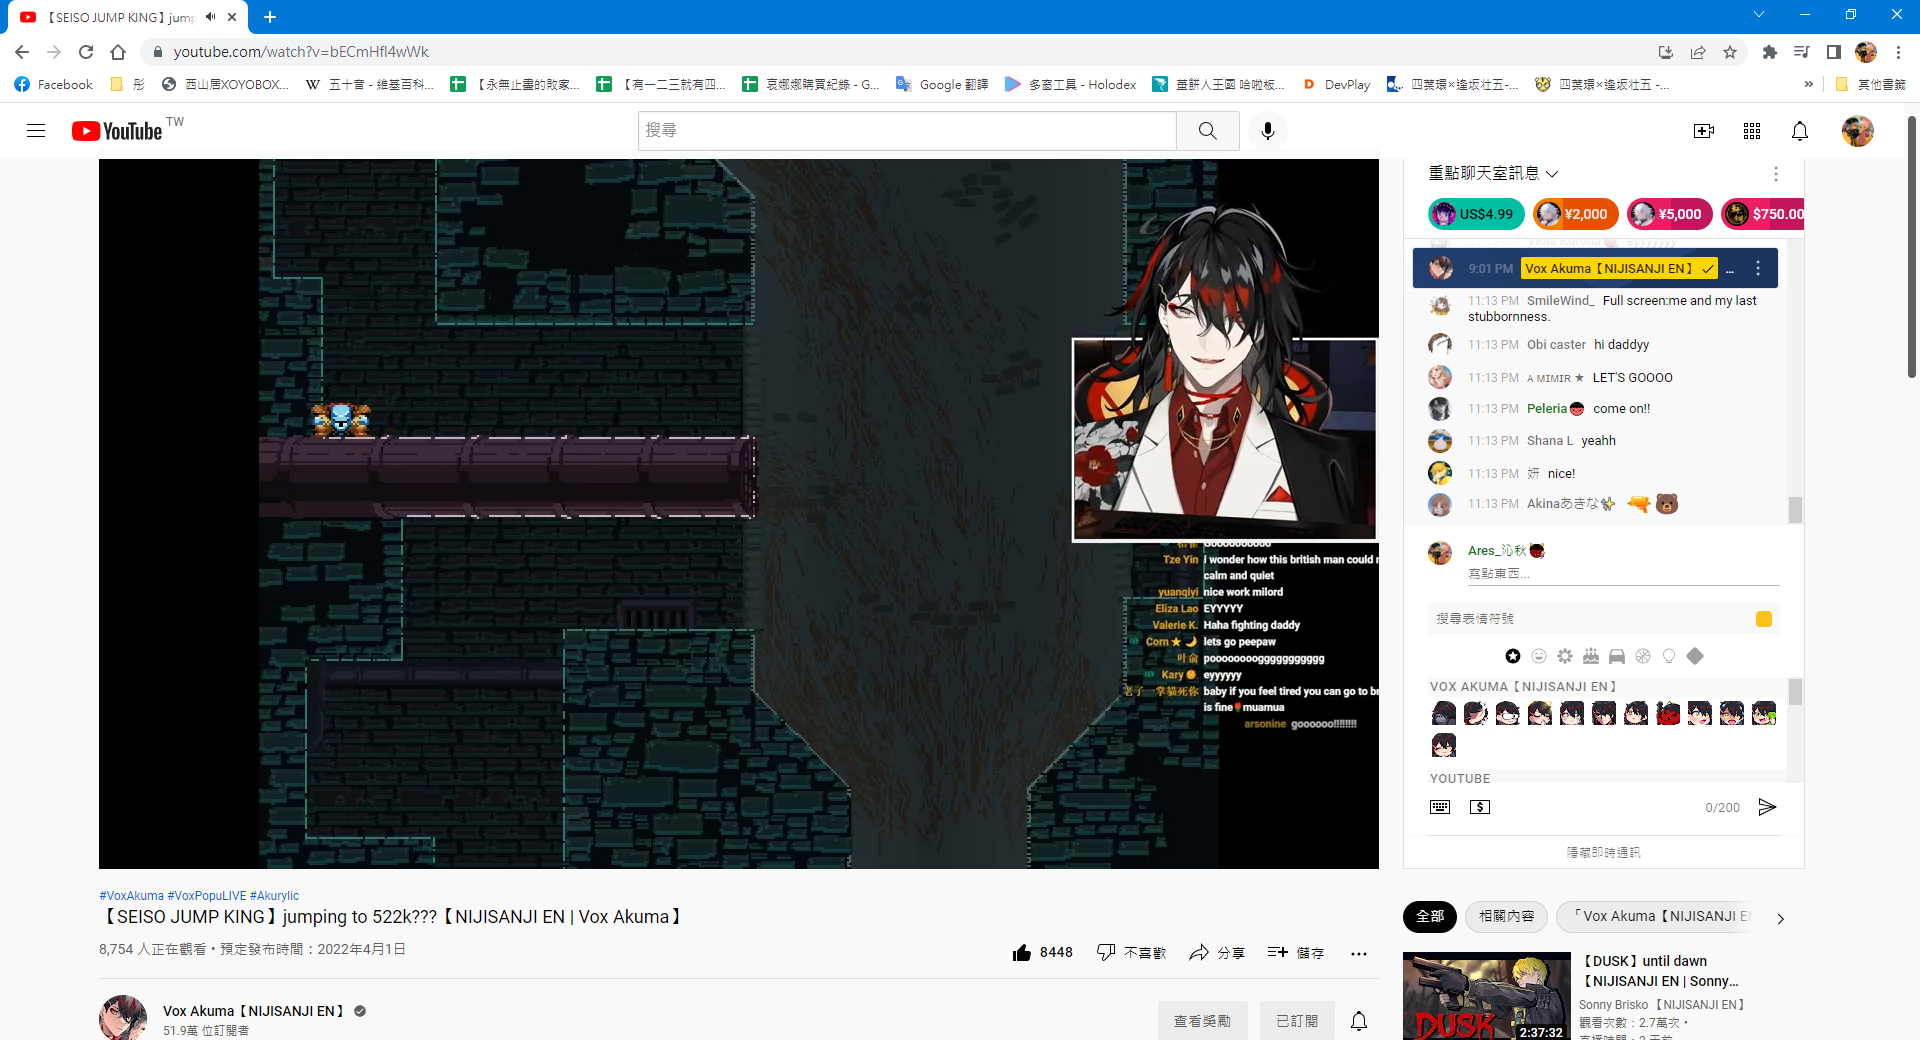Viewport: 1920px width, 1040px height.
Task: Reload the page in Chrome
Action: coord(86,52)
